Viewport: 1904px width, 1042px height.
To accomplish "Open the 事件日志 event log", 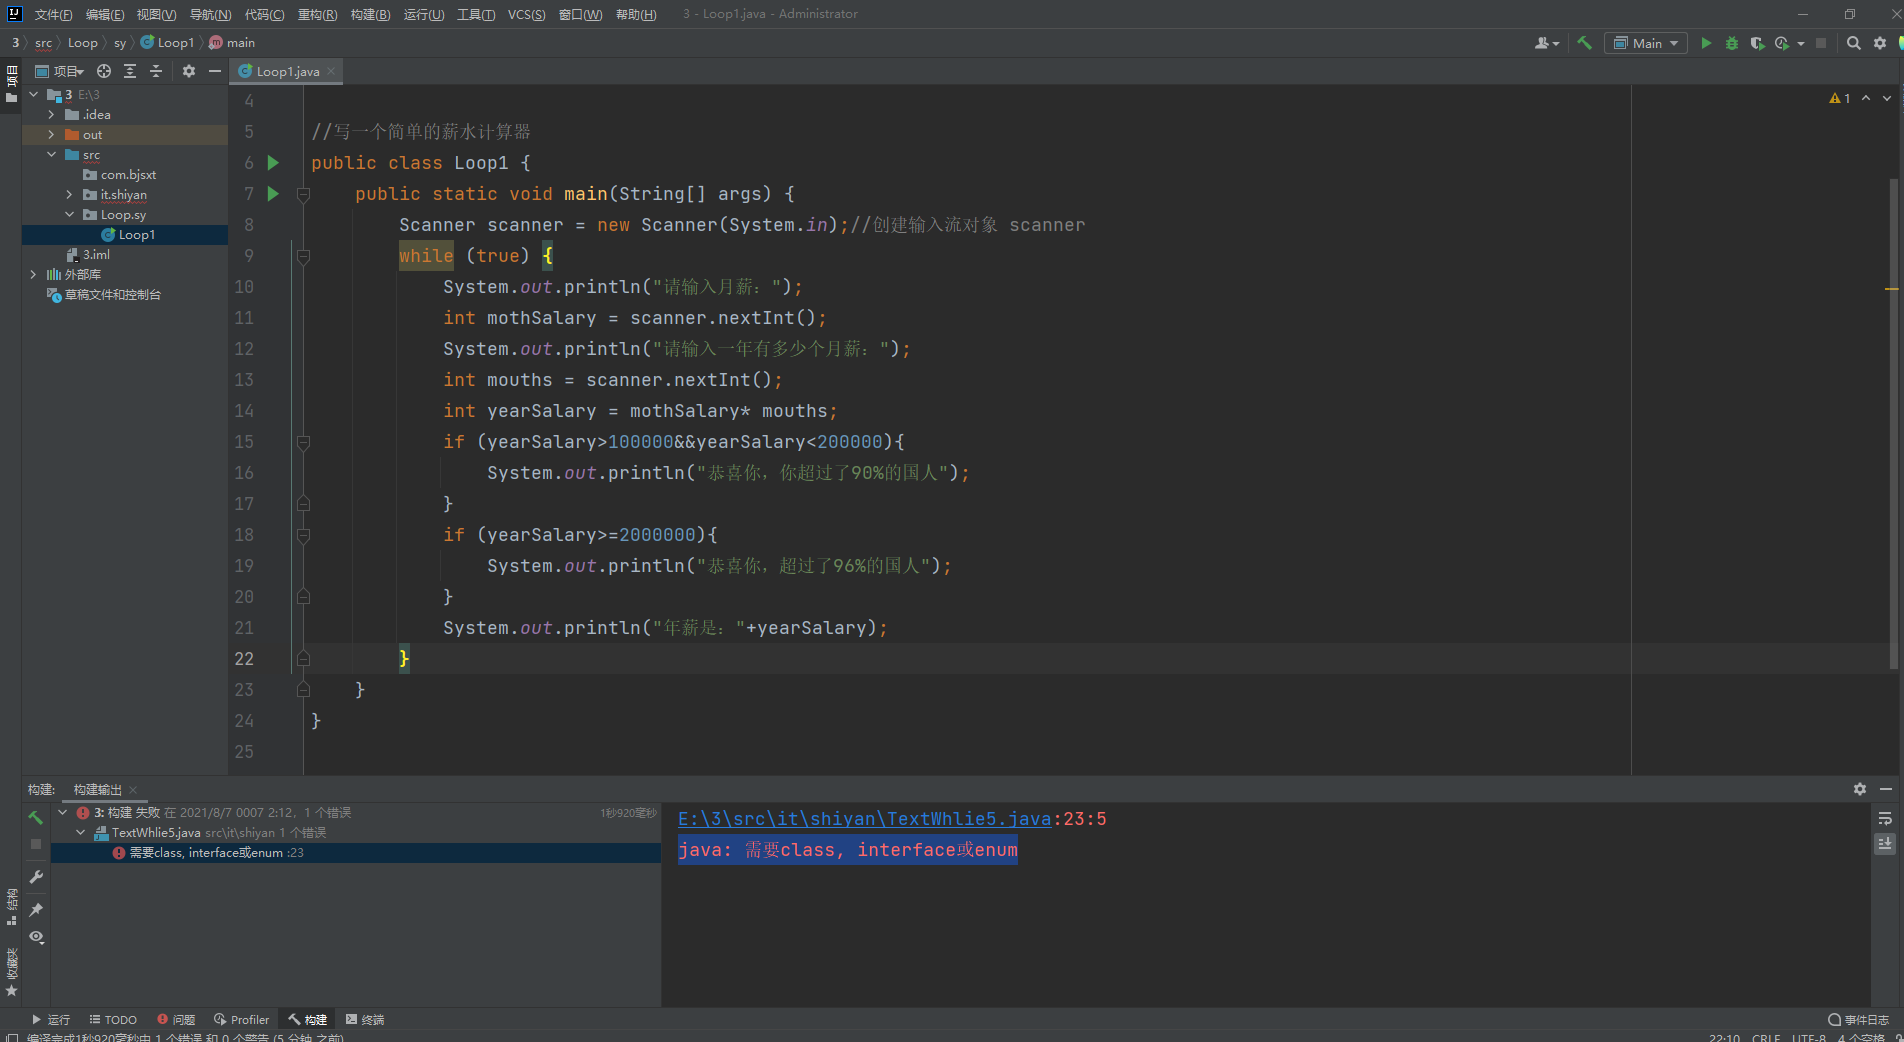I will (1858, 1020).
